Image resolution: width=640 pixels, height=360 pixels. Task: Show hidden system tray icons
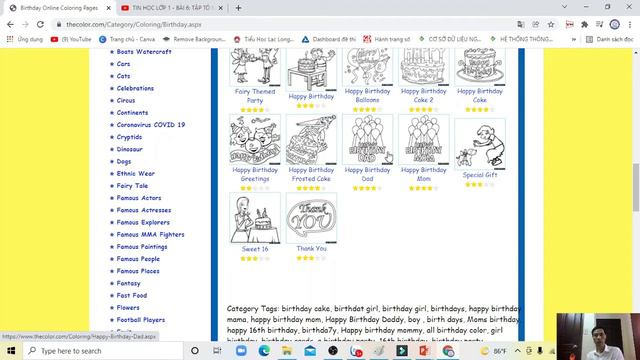tap(518, 351)
